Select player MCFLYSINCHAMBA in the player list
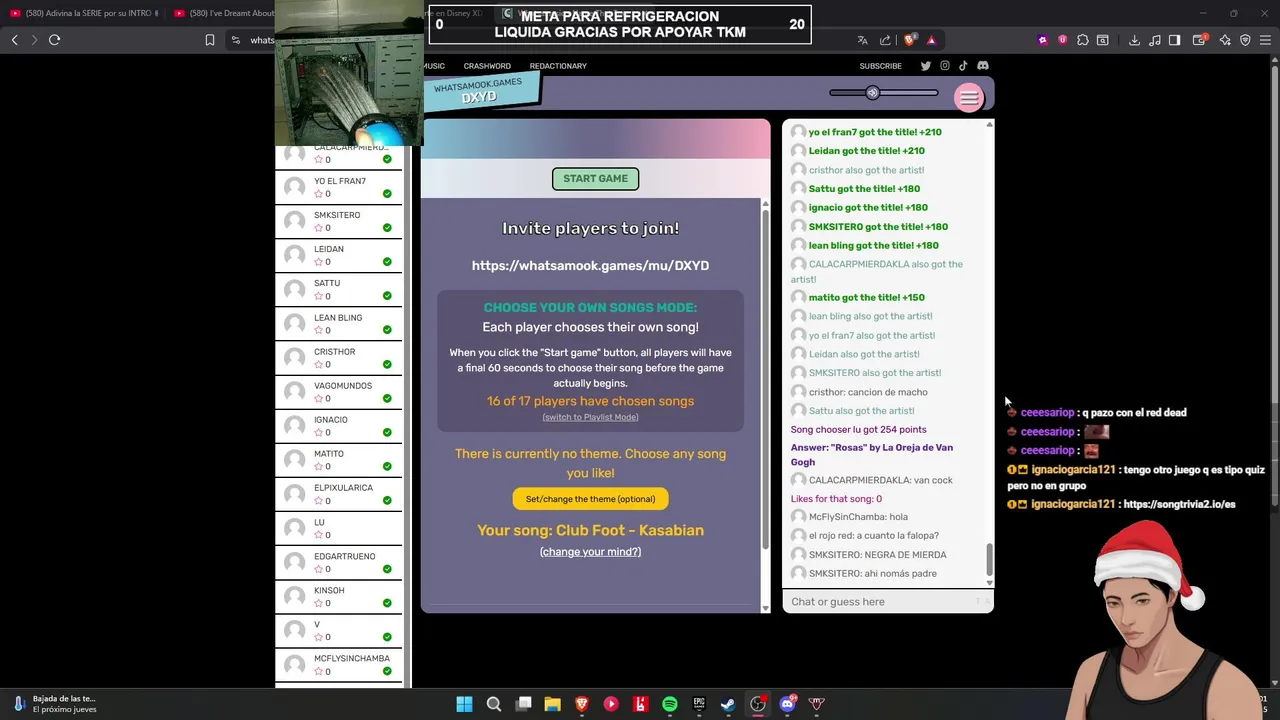The image size is (1280, 720). pos(339,665)
